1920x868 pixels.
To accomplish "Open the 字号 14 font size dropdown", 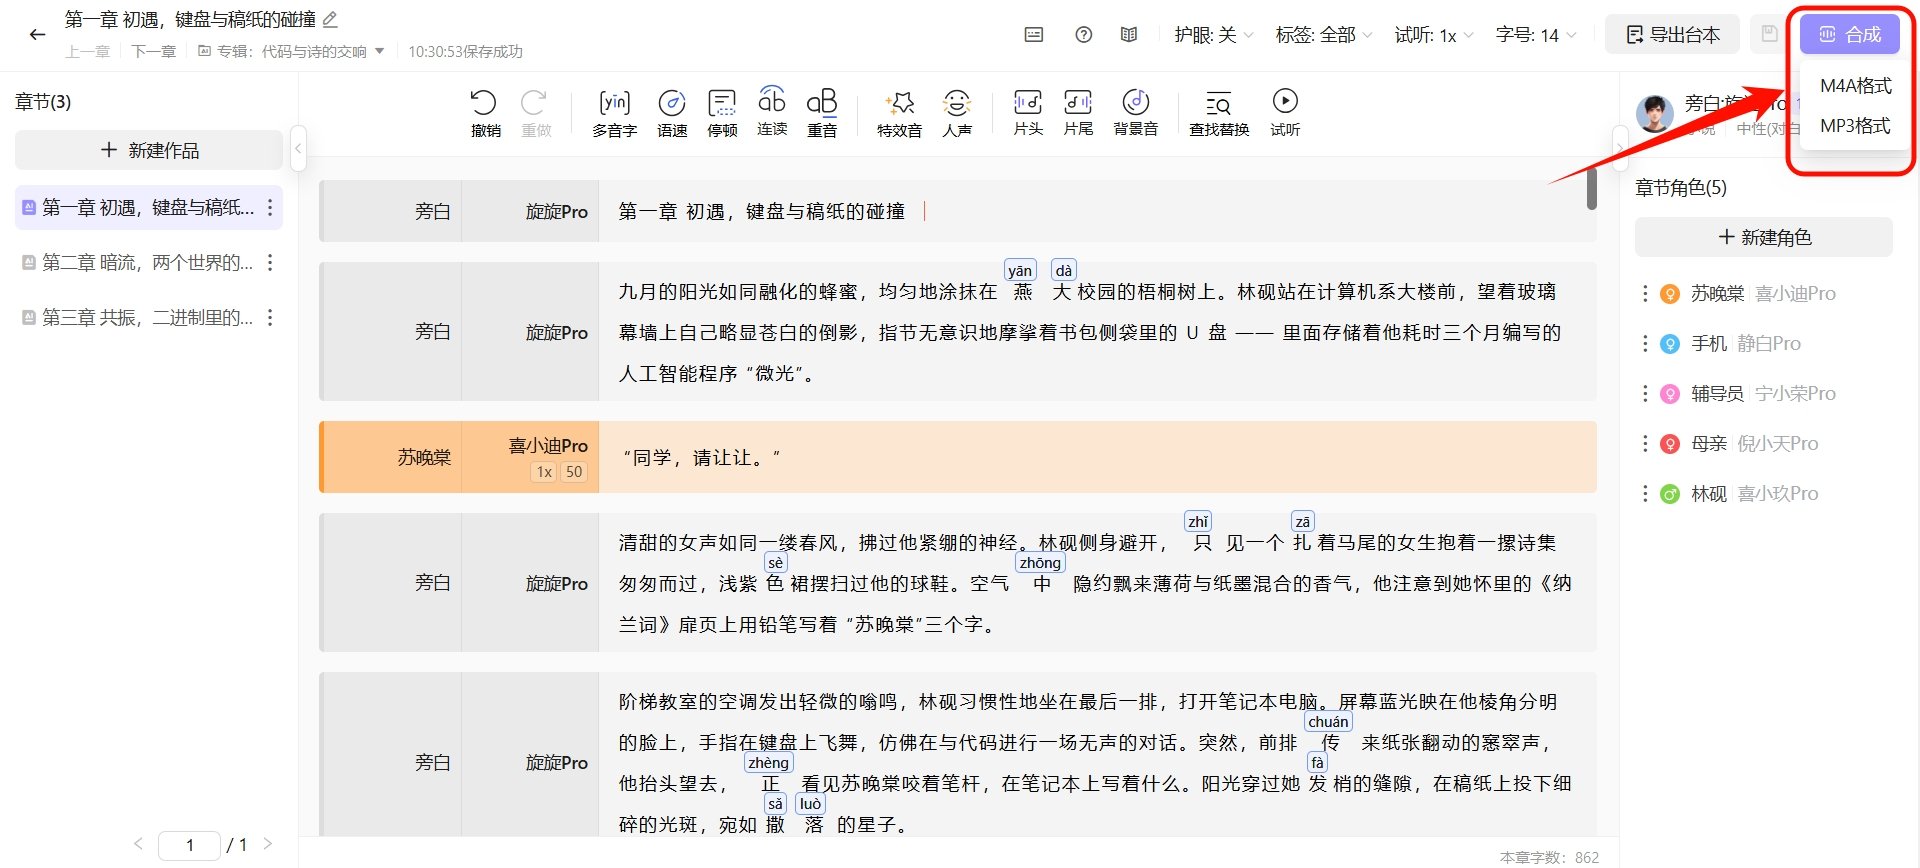I will 1536,35.
